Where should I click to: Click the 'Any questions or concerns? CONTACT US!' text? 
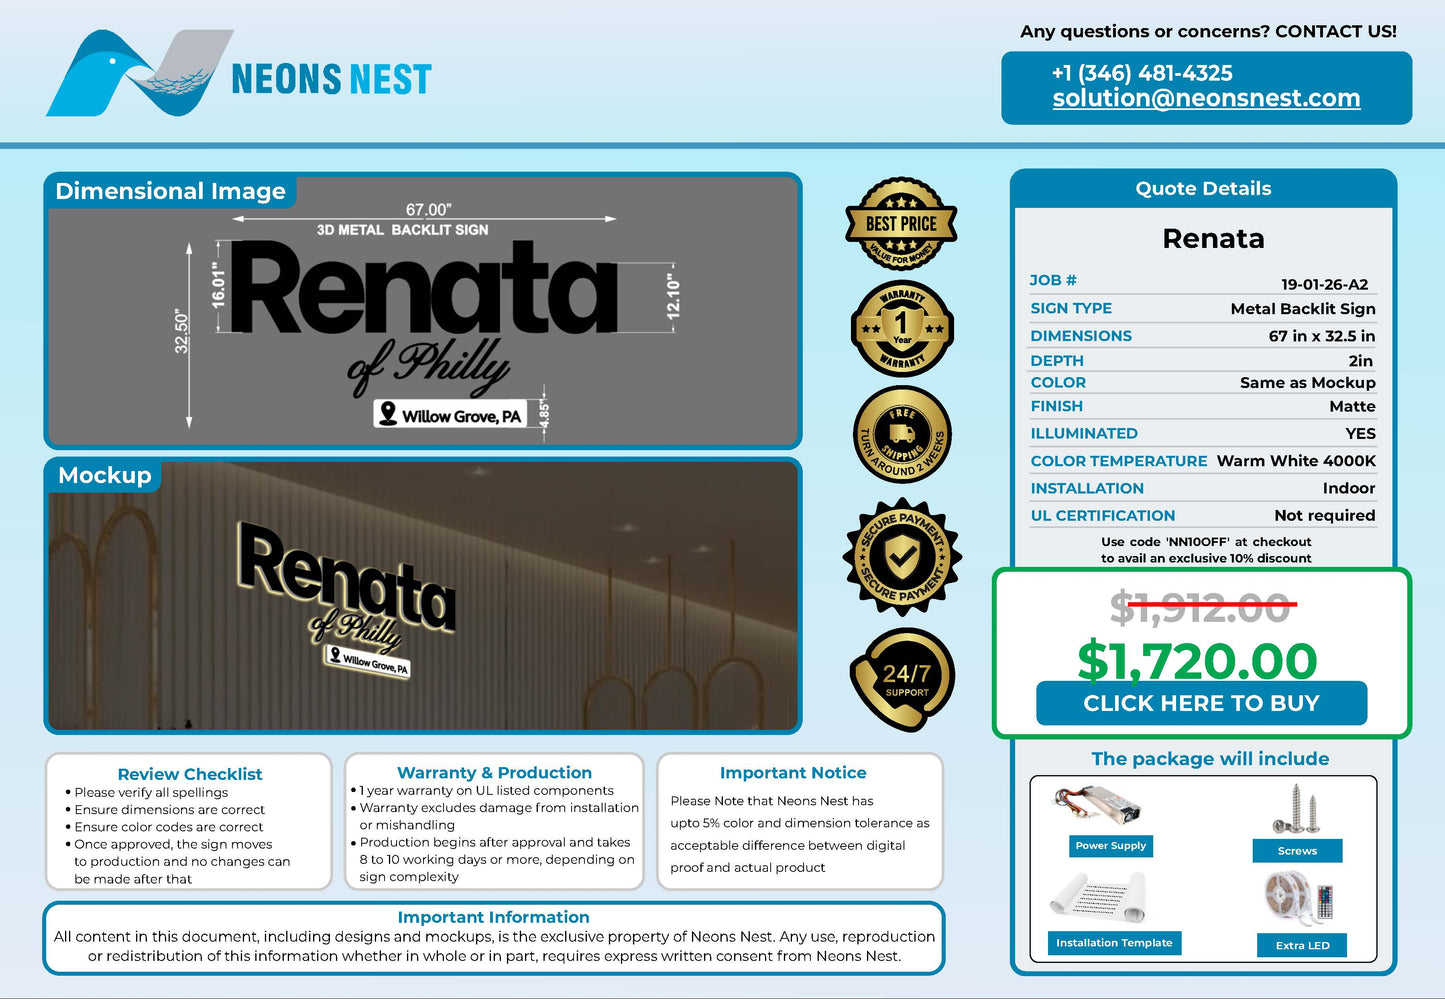click(x=1208, y=31)
